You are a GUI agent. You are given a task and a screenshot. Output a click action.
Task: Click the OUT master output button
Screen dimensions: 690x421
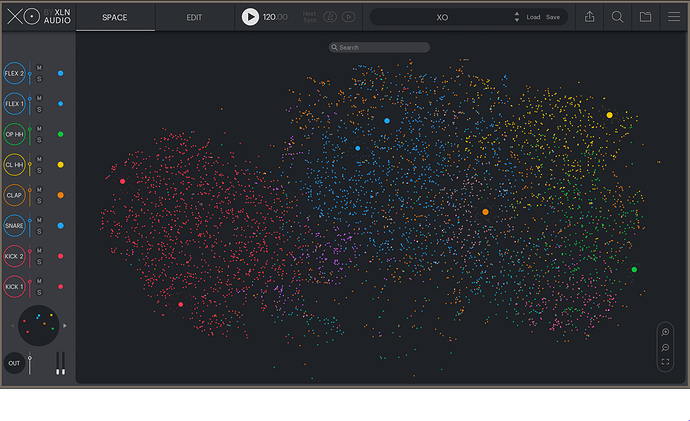[14, 363]
